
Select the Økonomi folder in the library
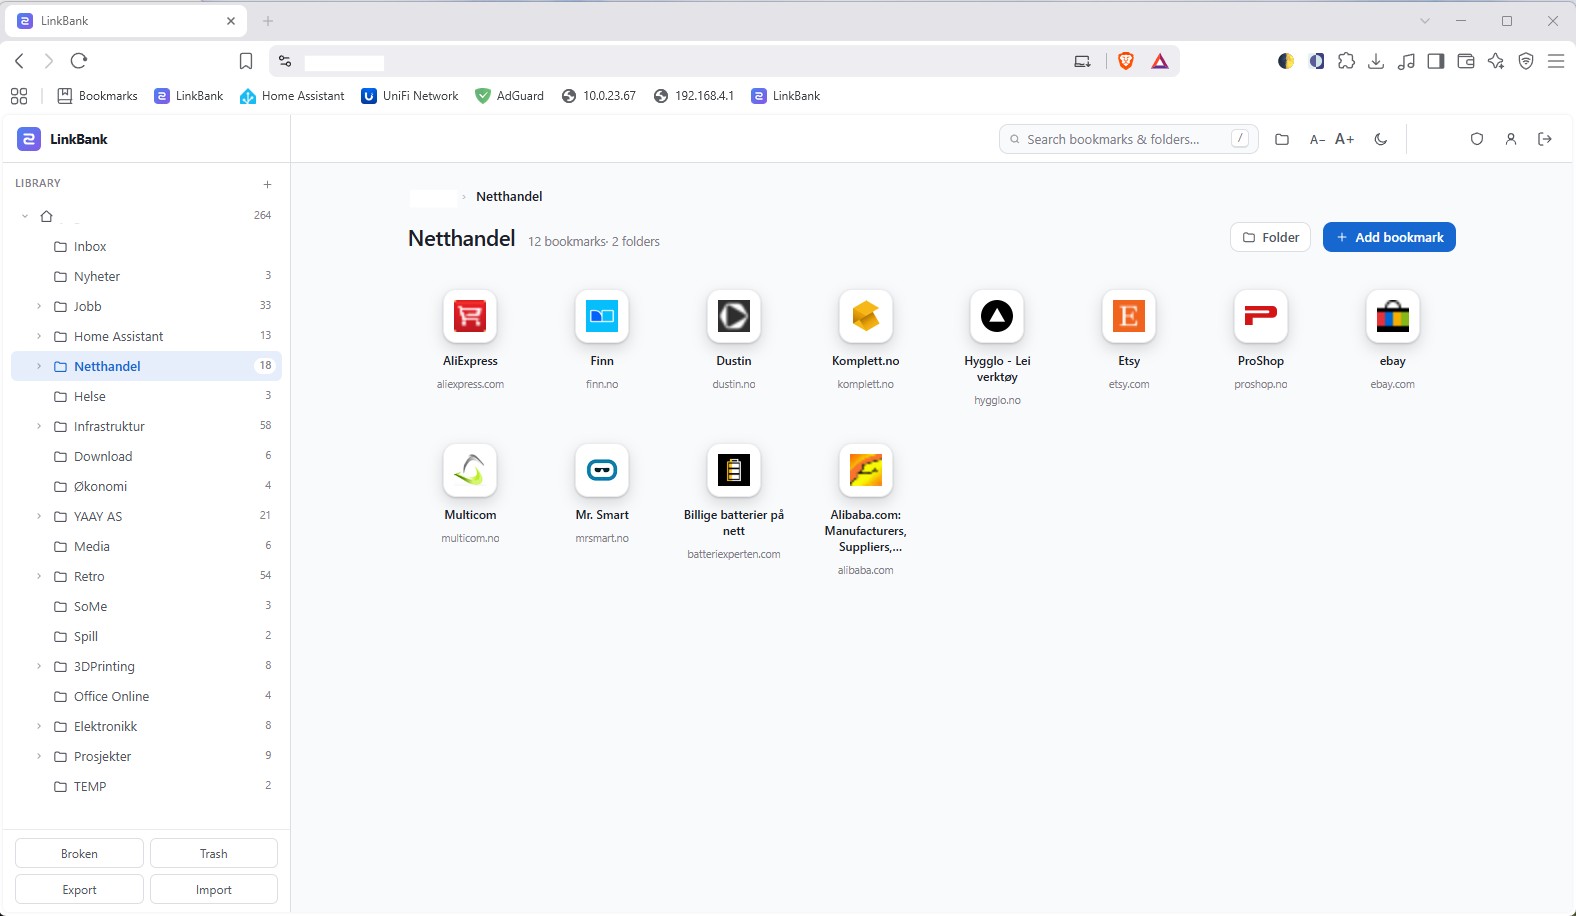(146, 486)
